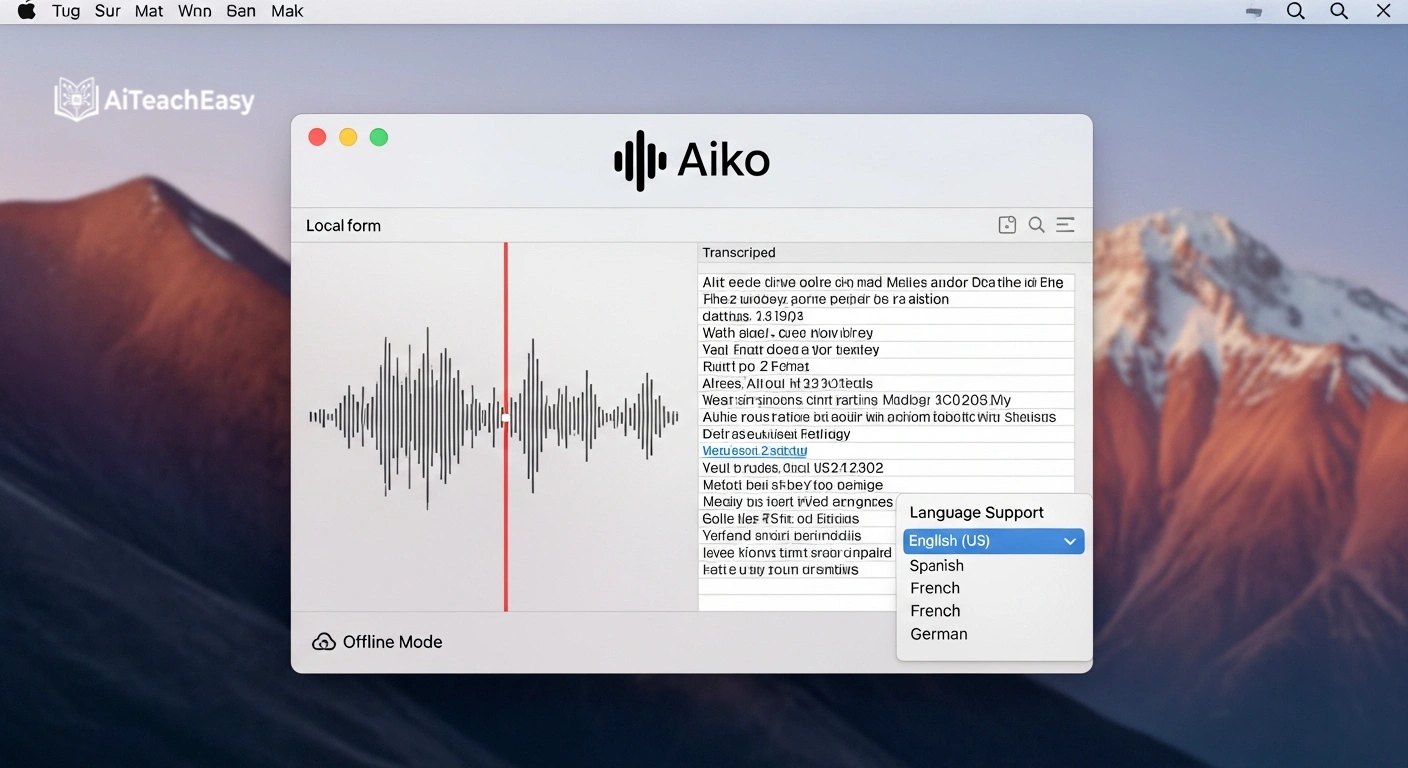Viewport: 1408px width, 768px height.
Task: Click the note icon in Aiko toolbar
Action: [x=1007, y=225]
